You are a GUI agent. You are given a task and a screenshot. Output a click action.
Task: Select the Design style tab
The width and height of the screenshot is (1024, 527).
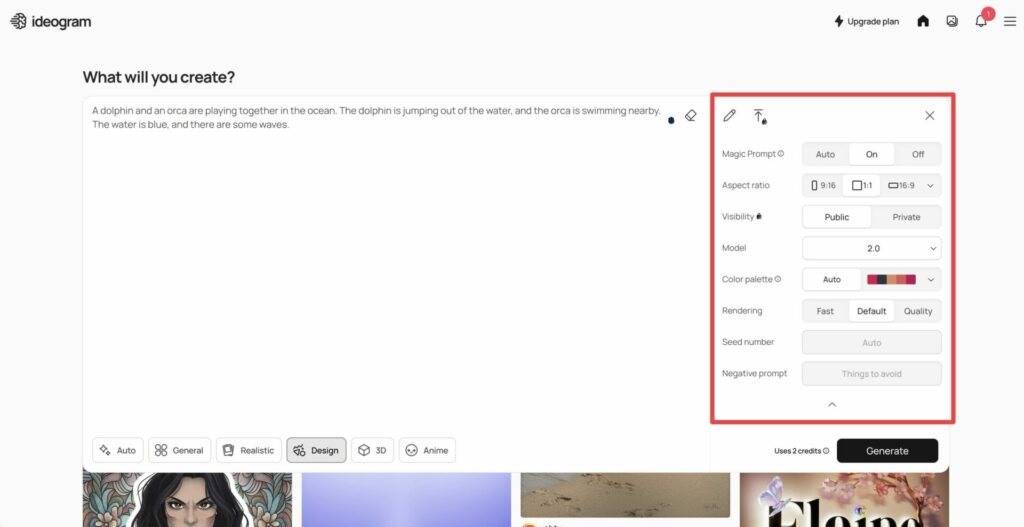[316, 450]
